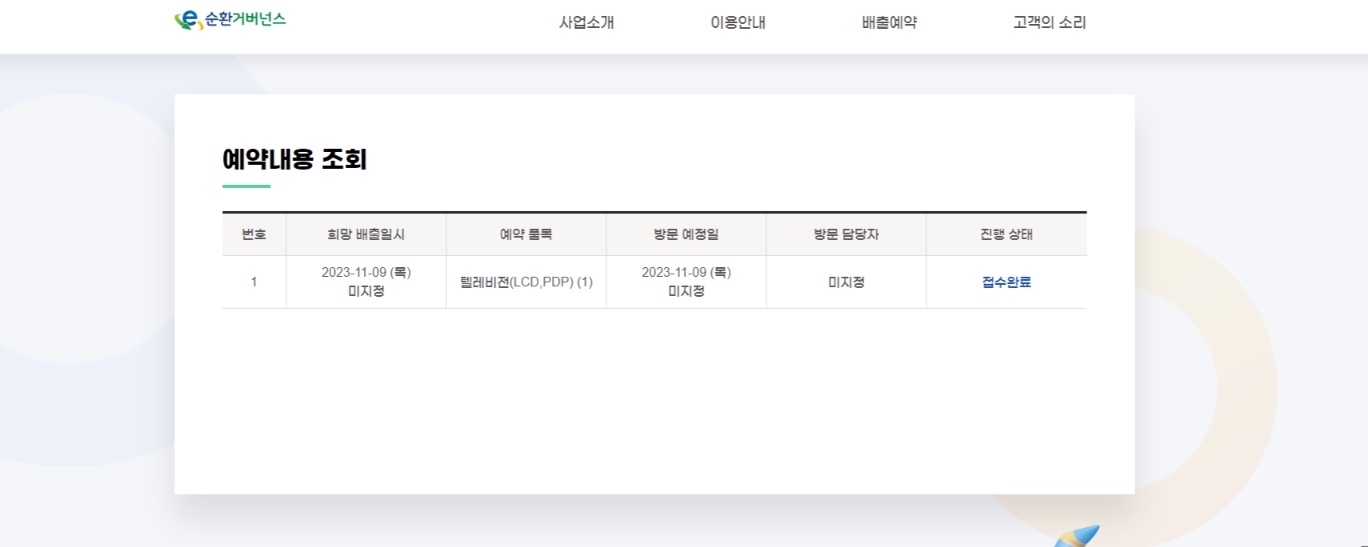Viewport: 1368px width, 547px height.
Task: Click the 예약 품목 column header
Action: [526, 235]
